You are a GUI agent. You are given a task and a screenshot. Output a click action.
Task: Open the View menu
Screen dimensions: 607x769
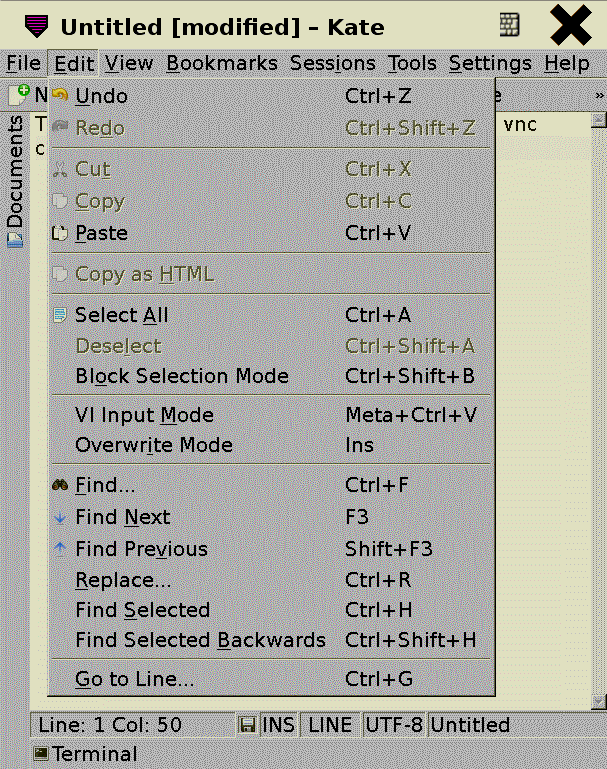129,63
